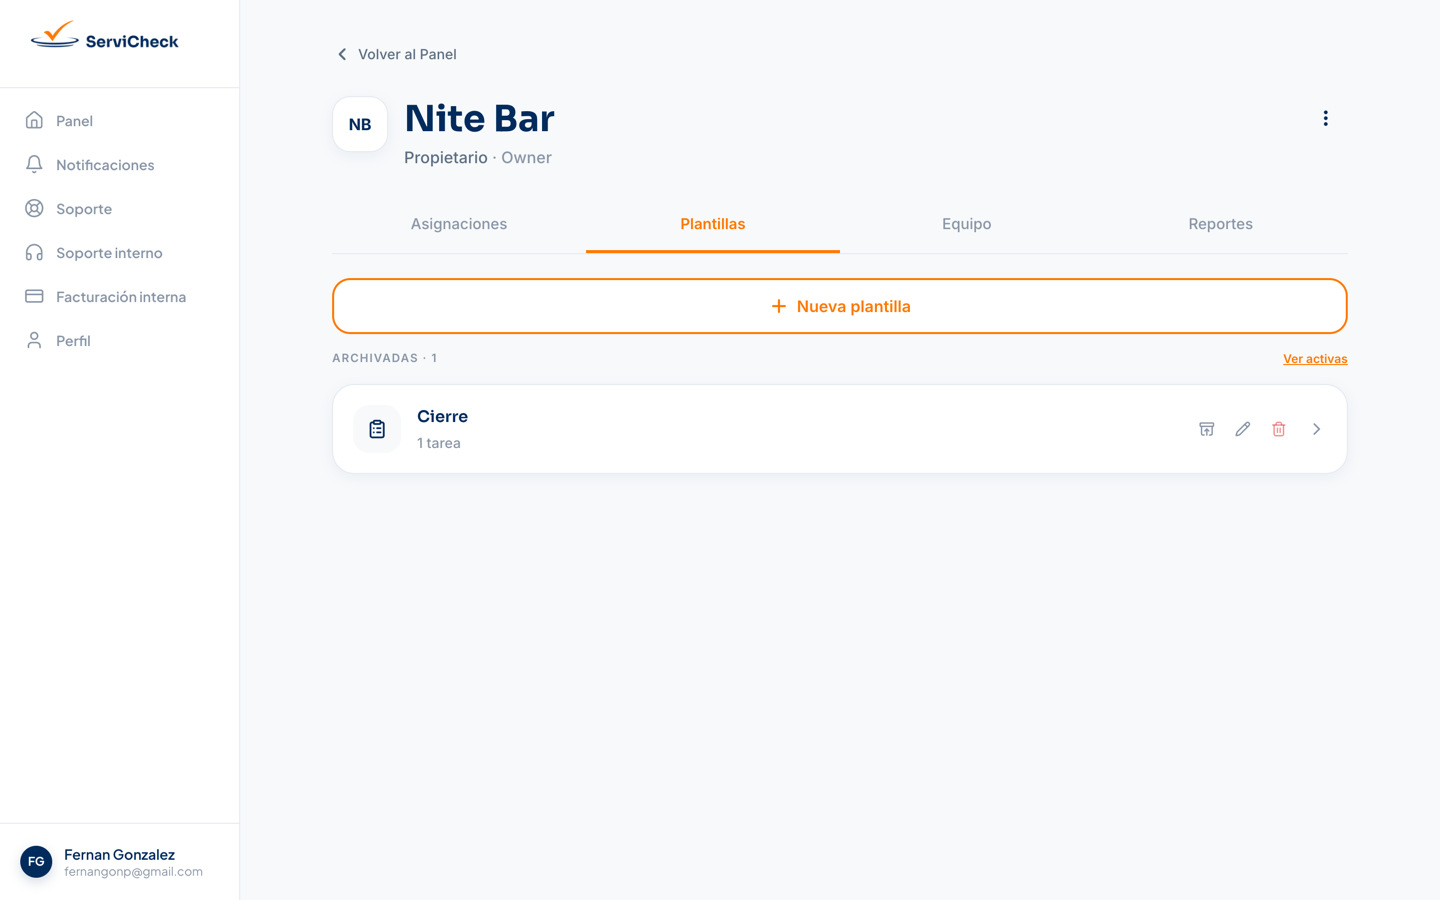This screenshot has width=1440, height=900.
Task: Edit the Cierre template with pencil icon
Action: (1243, 429)
